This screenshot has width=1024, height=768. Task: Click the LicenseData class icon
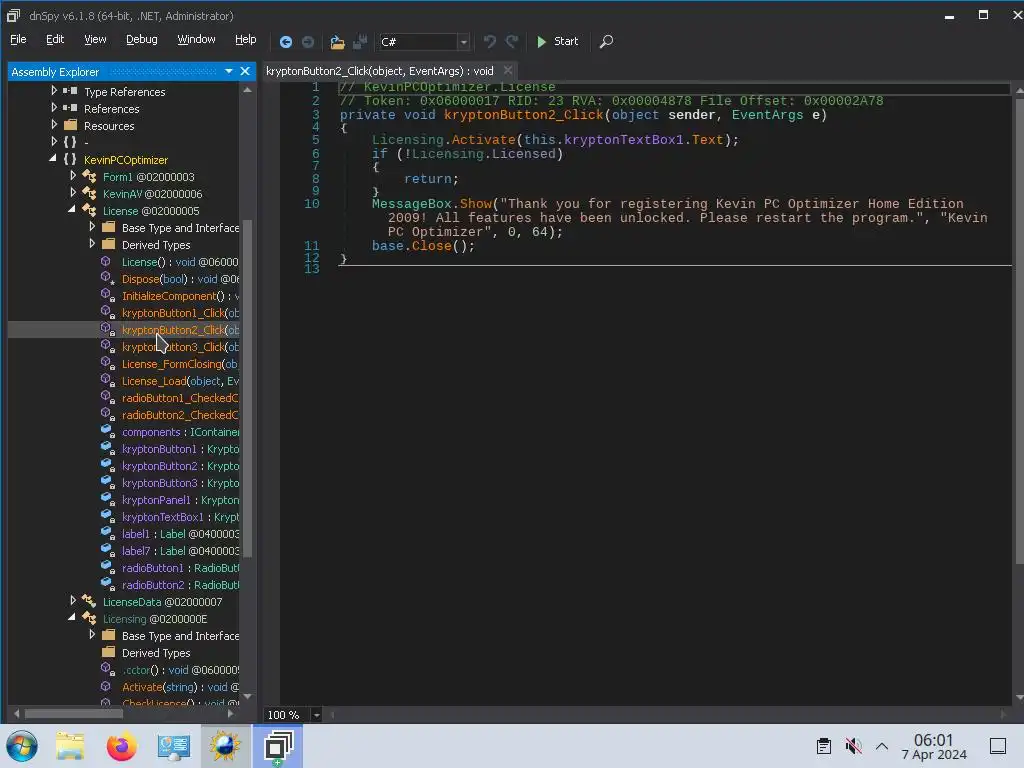(x=89, y=601)
